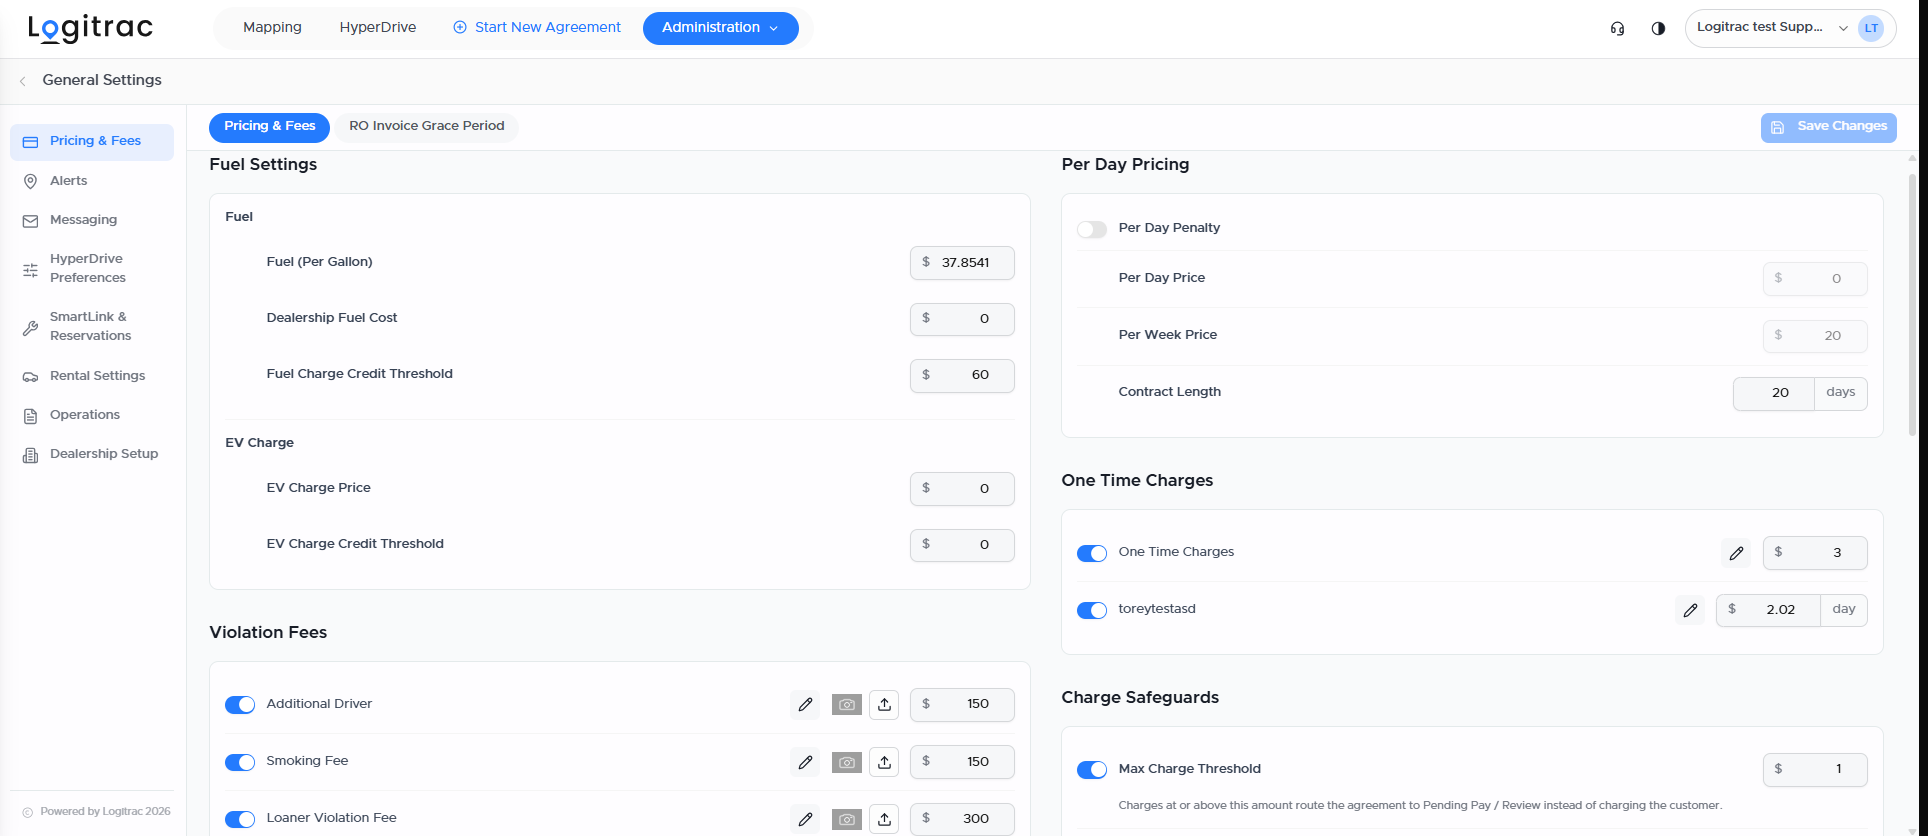This screenshot has height=836, width=1928.
Task: Open SmartLink & Reservations in sidebar
Action: [x=92, y=326]
